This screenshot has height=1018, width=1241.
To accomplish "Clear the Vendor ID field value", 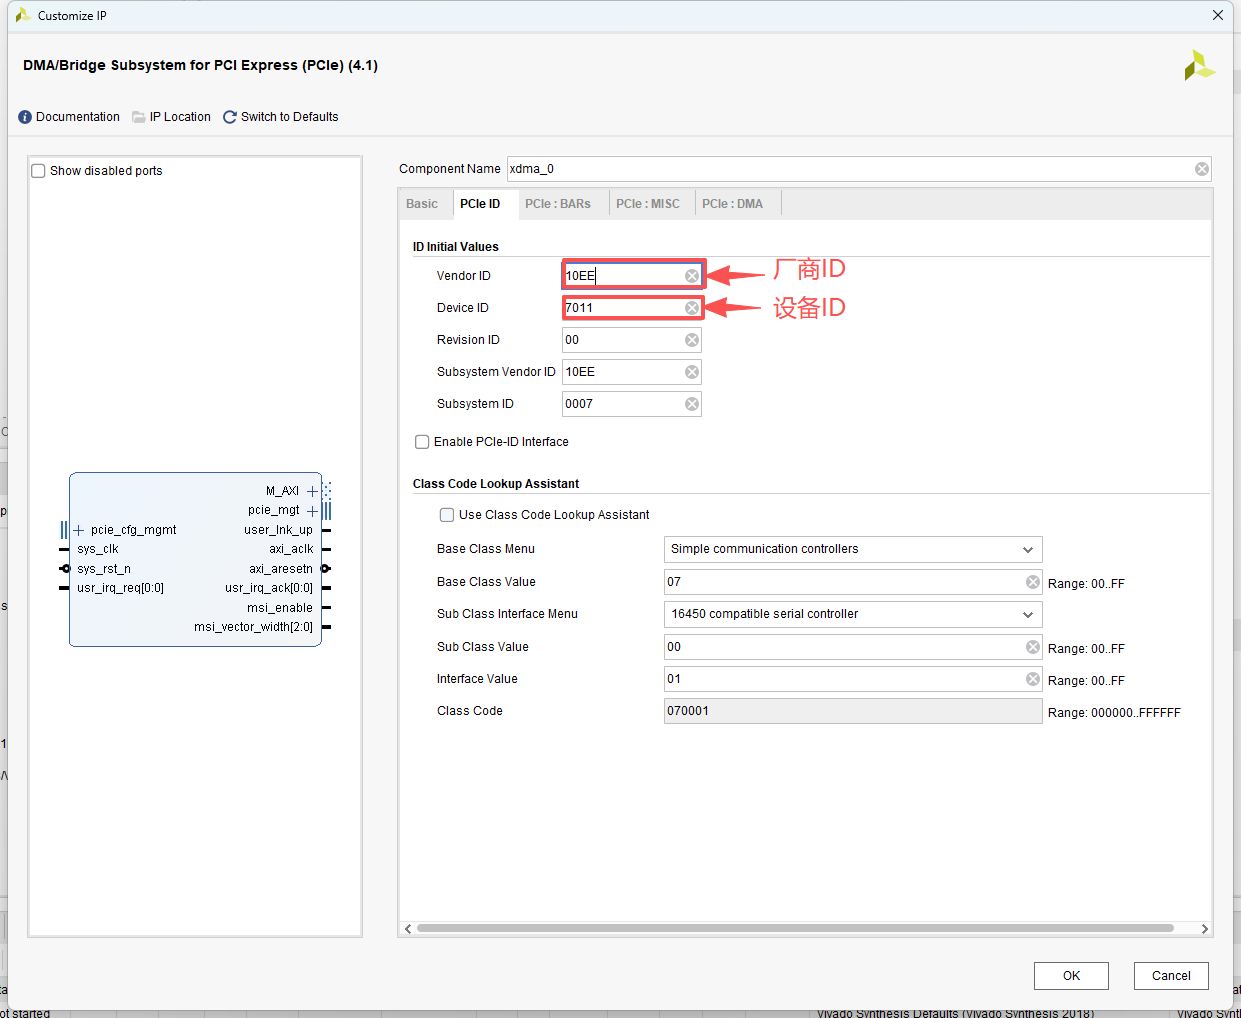I will pos(692,276).
